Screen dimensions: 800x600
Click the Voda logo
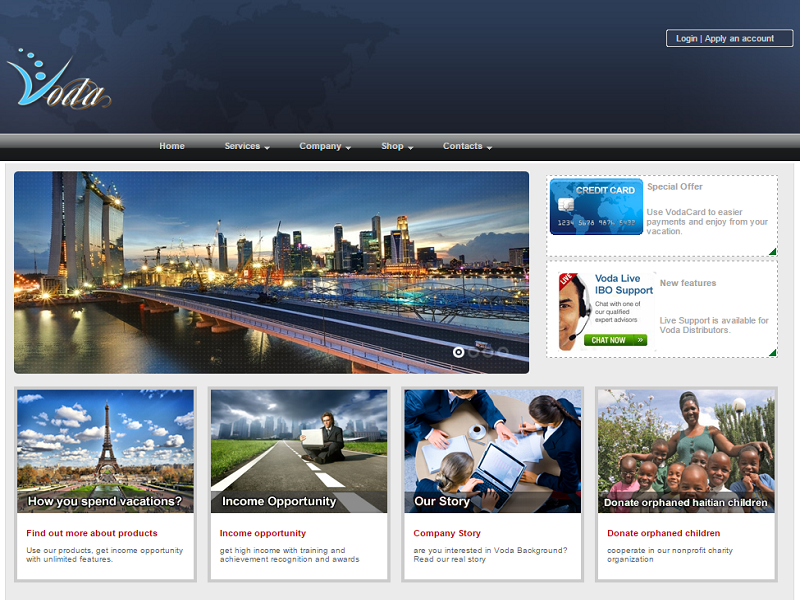[x=58, y=80]
